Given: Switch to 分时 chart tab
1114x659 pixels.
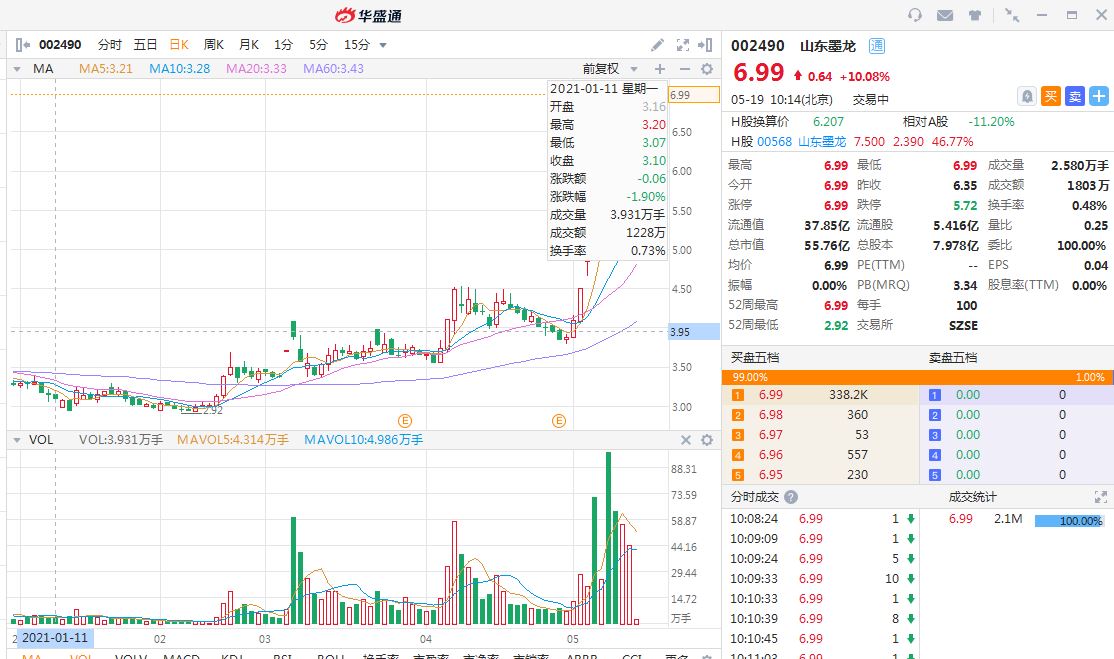Looking at the screenshot, I should 110,45.
